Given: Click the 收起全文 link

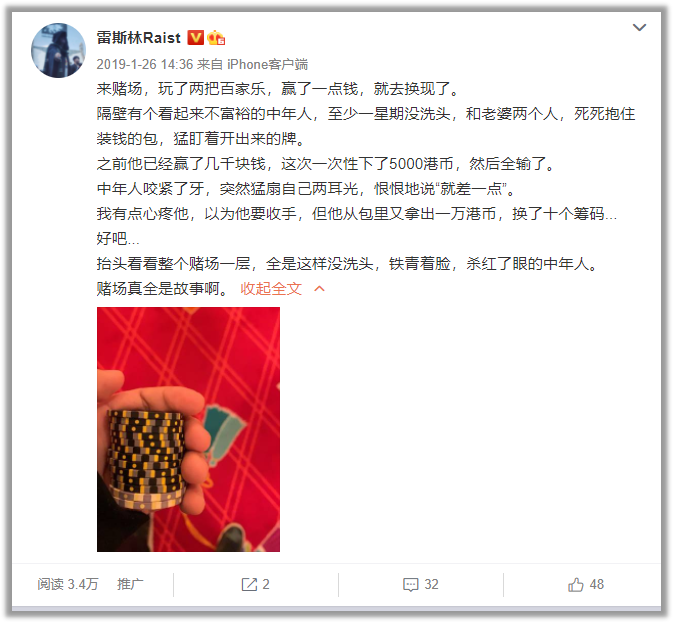Looking at the screenshot, I should pyautogui.click(x=271, y=289).
